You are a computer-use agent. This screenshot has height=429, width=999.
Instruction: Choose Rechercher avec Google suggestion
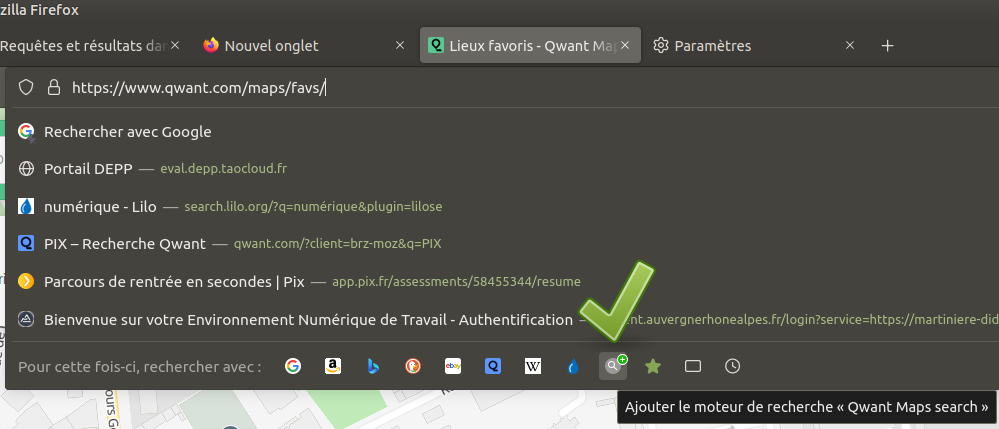(503, 132)
